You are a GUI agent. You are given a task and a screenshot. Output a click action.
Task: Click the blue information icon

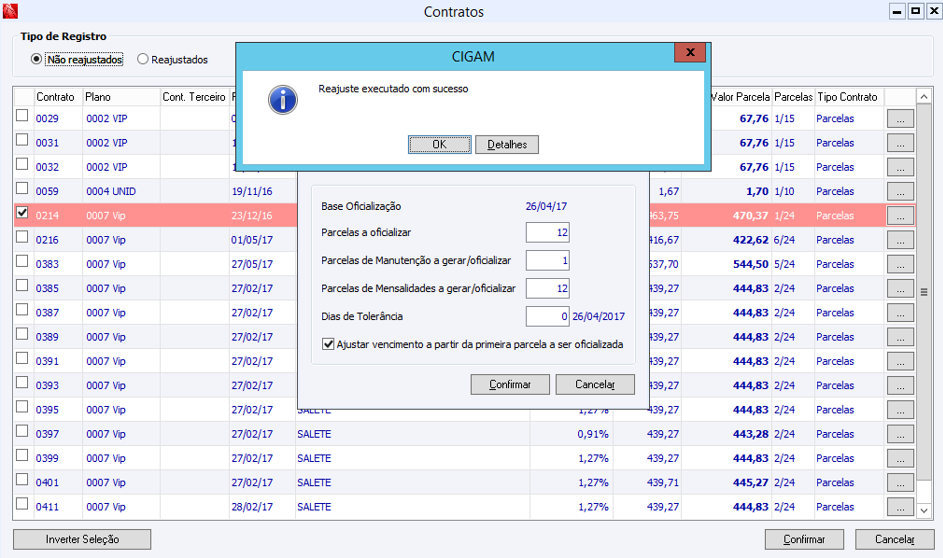tap(283, 100)
